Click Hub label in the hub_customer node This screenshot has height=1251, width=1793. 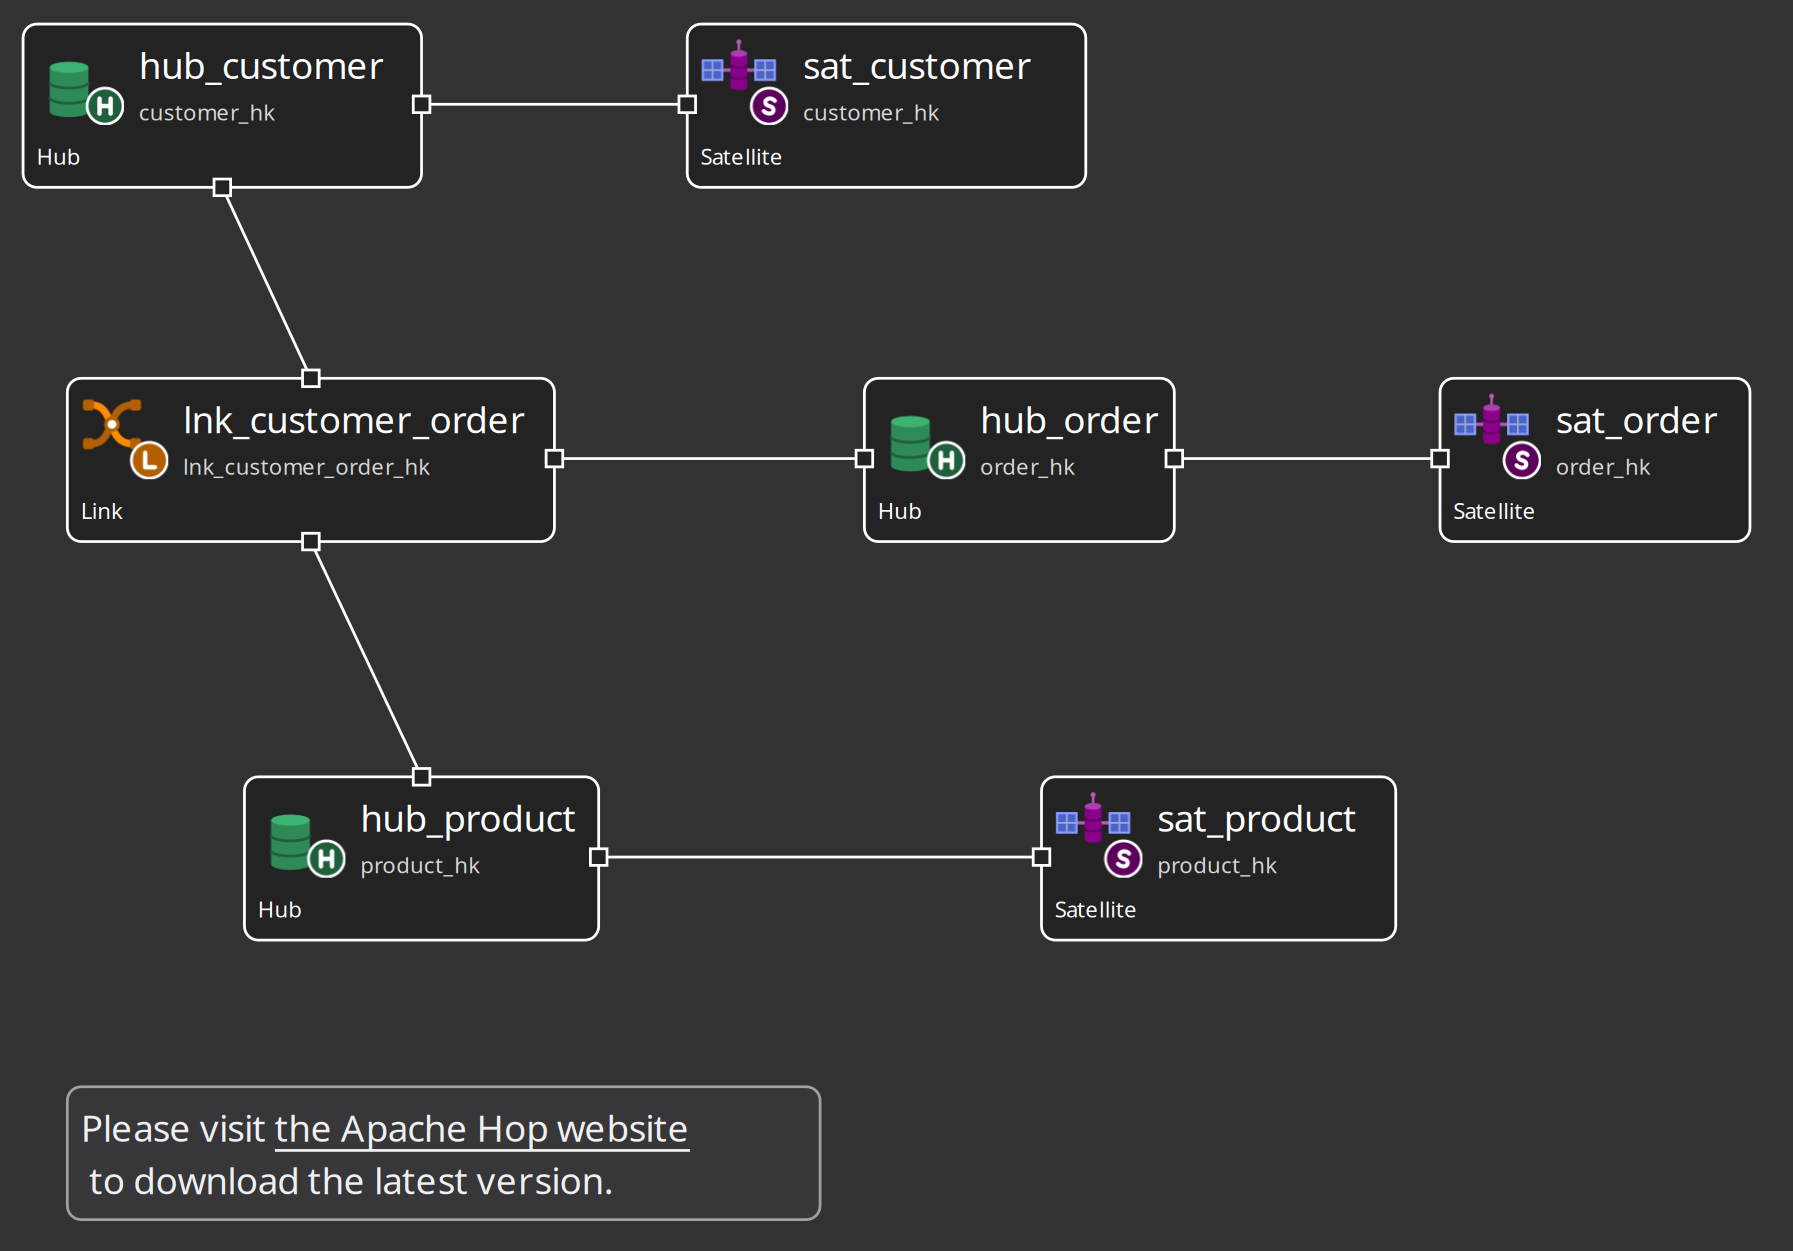58,157
